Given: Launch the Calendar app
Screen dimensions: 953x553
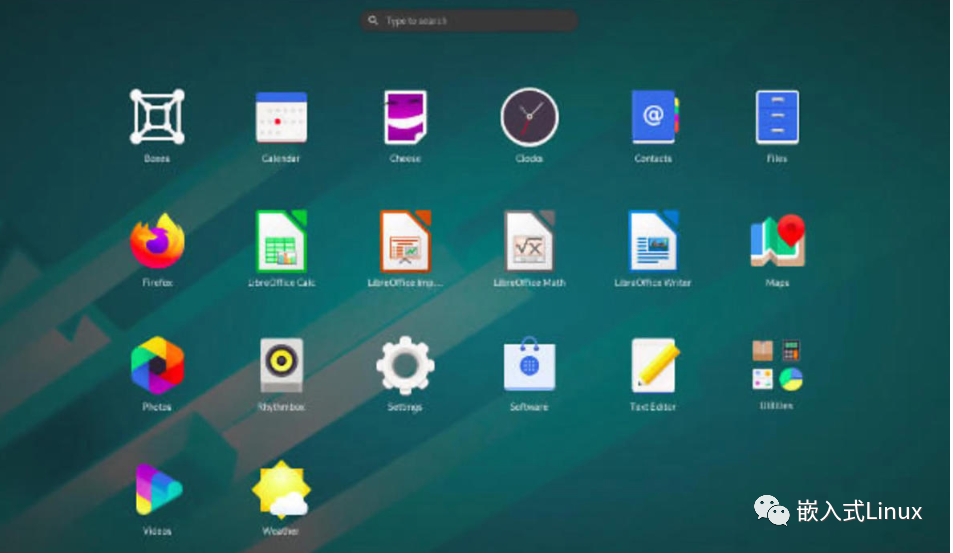Looking at the screenshot, I should coord(281,117).
